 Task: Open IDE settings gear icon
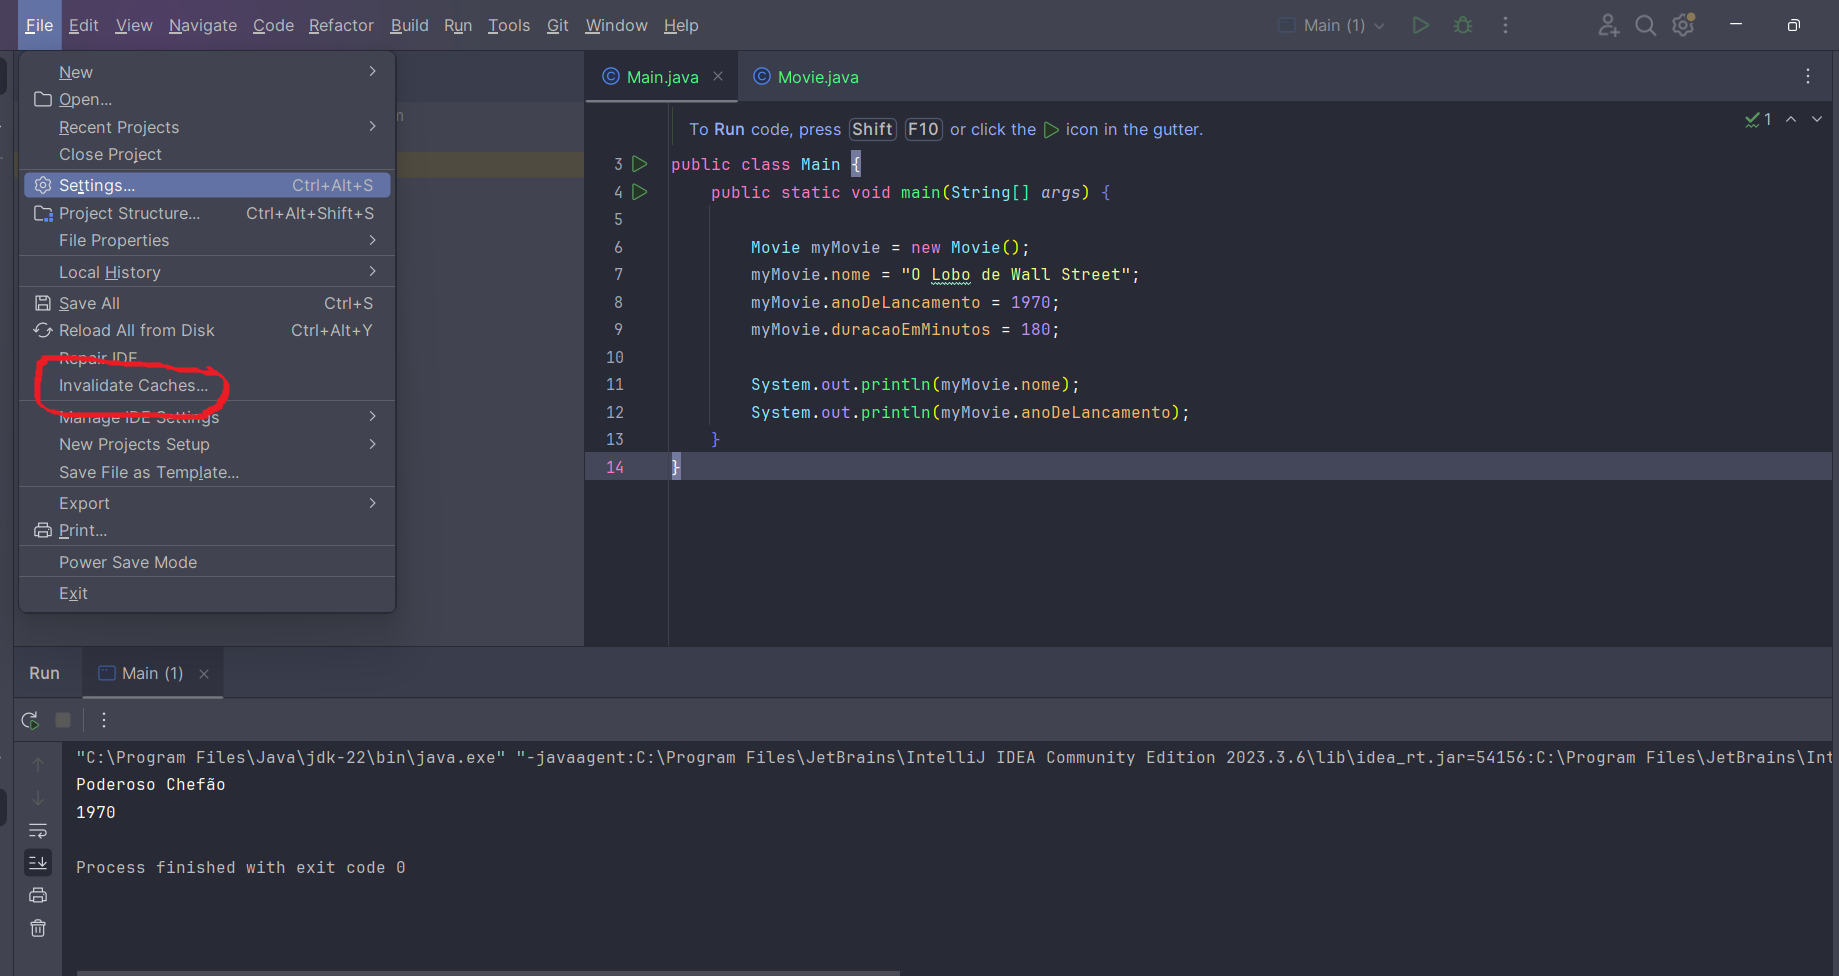pos(1684,25)
